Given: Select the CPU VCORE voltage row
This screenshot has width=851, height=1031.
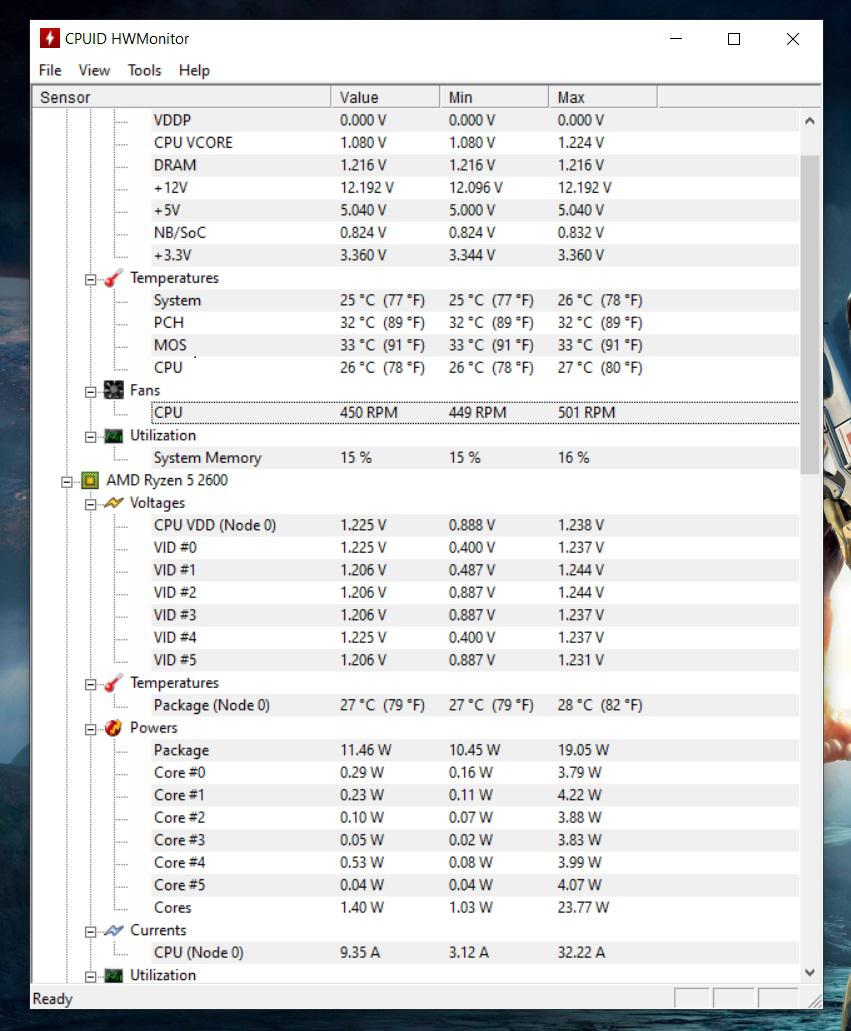Looking at the screenshot, I should (x=193, y=143).
